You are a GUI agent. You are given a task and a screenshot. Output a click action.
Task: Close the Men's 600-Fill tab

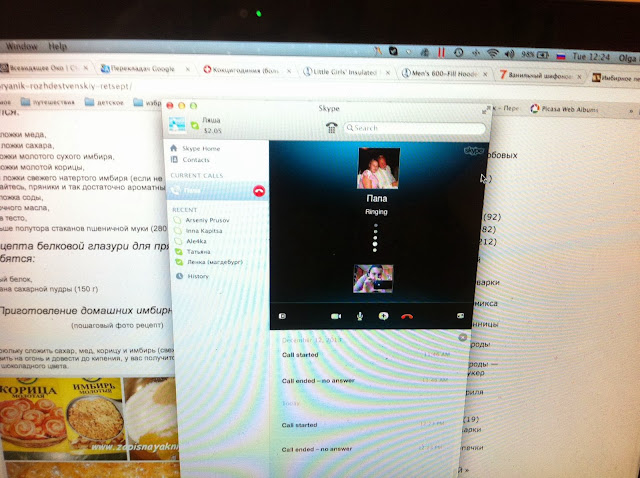point(485,74)
